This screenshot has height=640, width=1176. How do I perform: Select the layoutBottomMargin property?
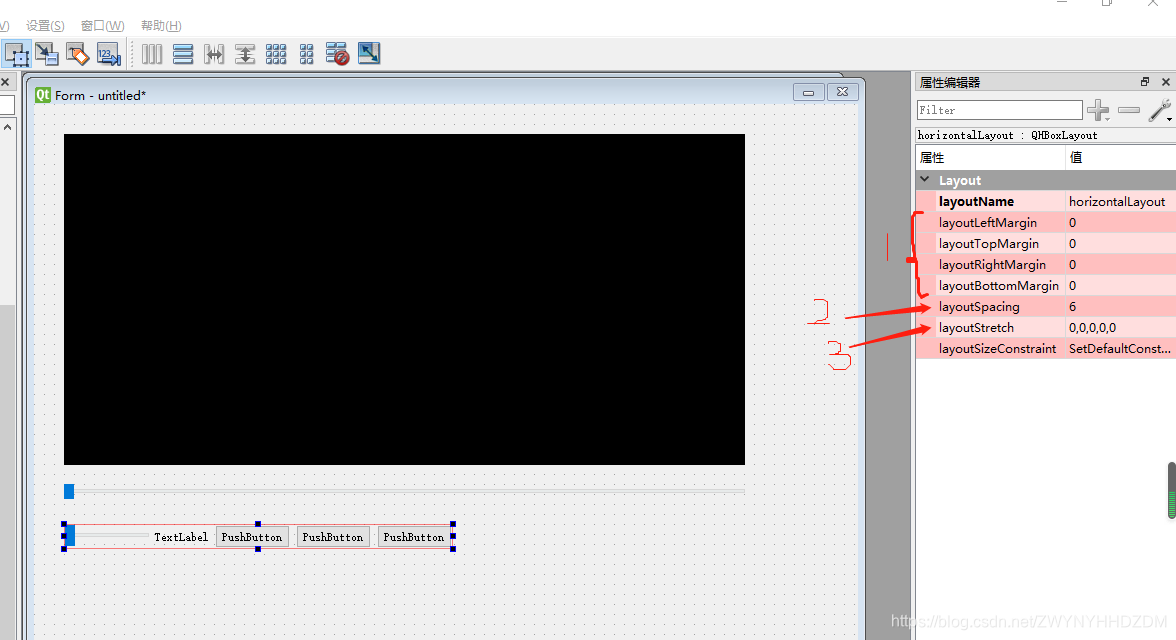click(1046, 285)
